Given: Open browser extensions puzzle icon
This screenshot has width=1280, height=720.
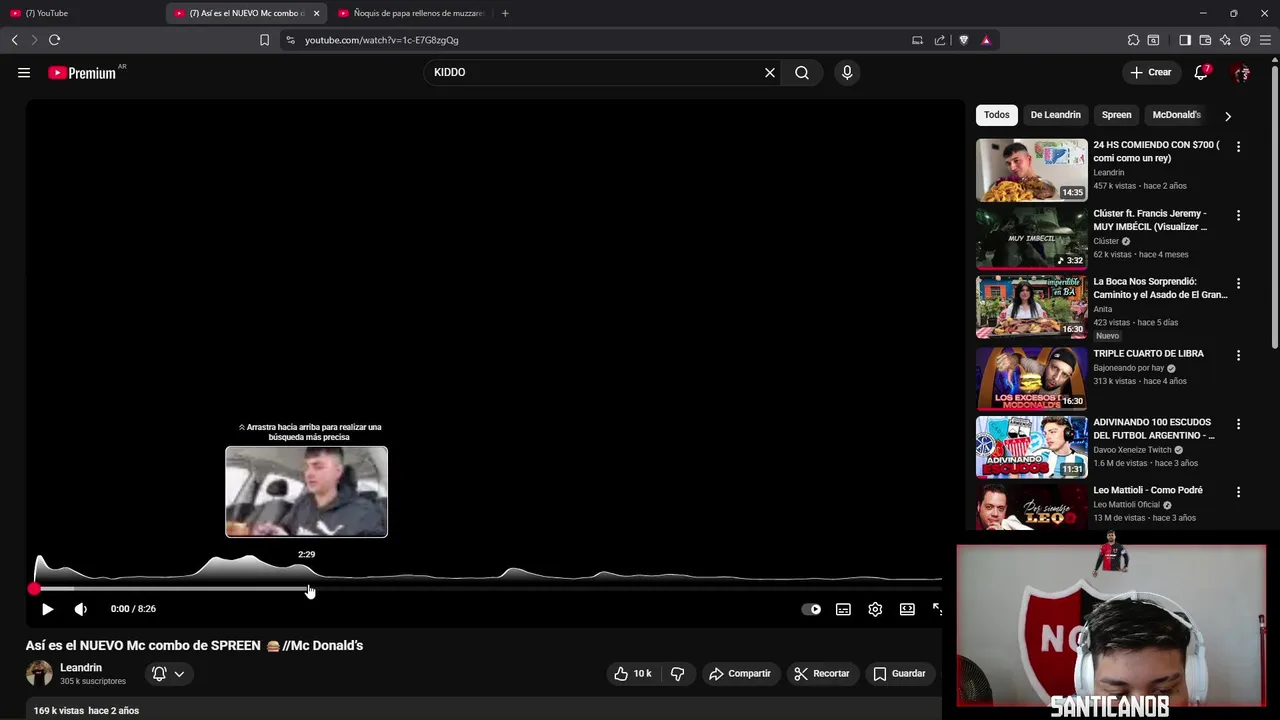Looking at the screenshot, I should point(1133,40).
